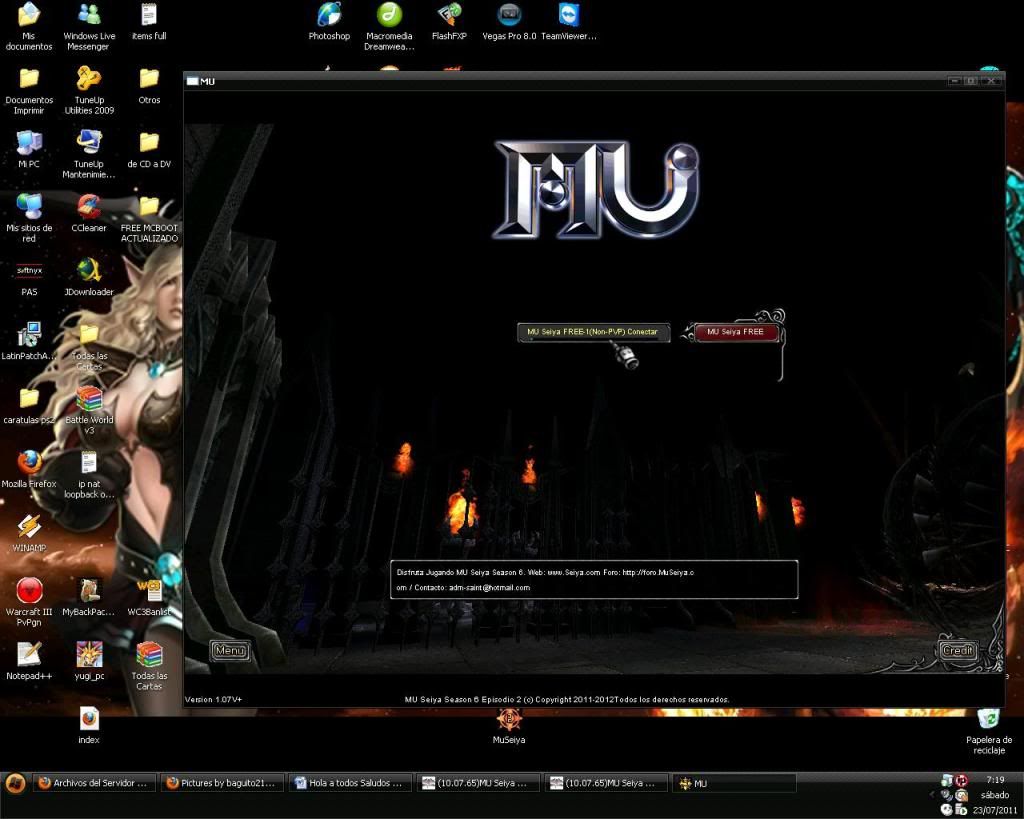This screenshot has height=819, width=1024.
Task: Open Mis sitios de red
Action: 29,219
